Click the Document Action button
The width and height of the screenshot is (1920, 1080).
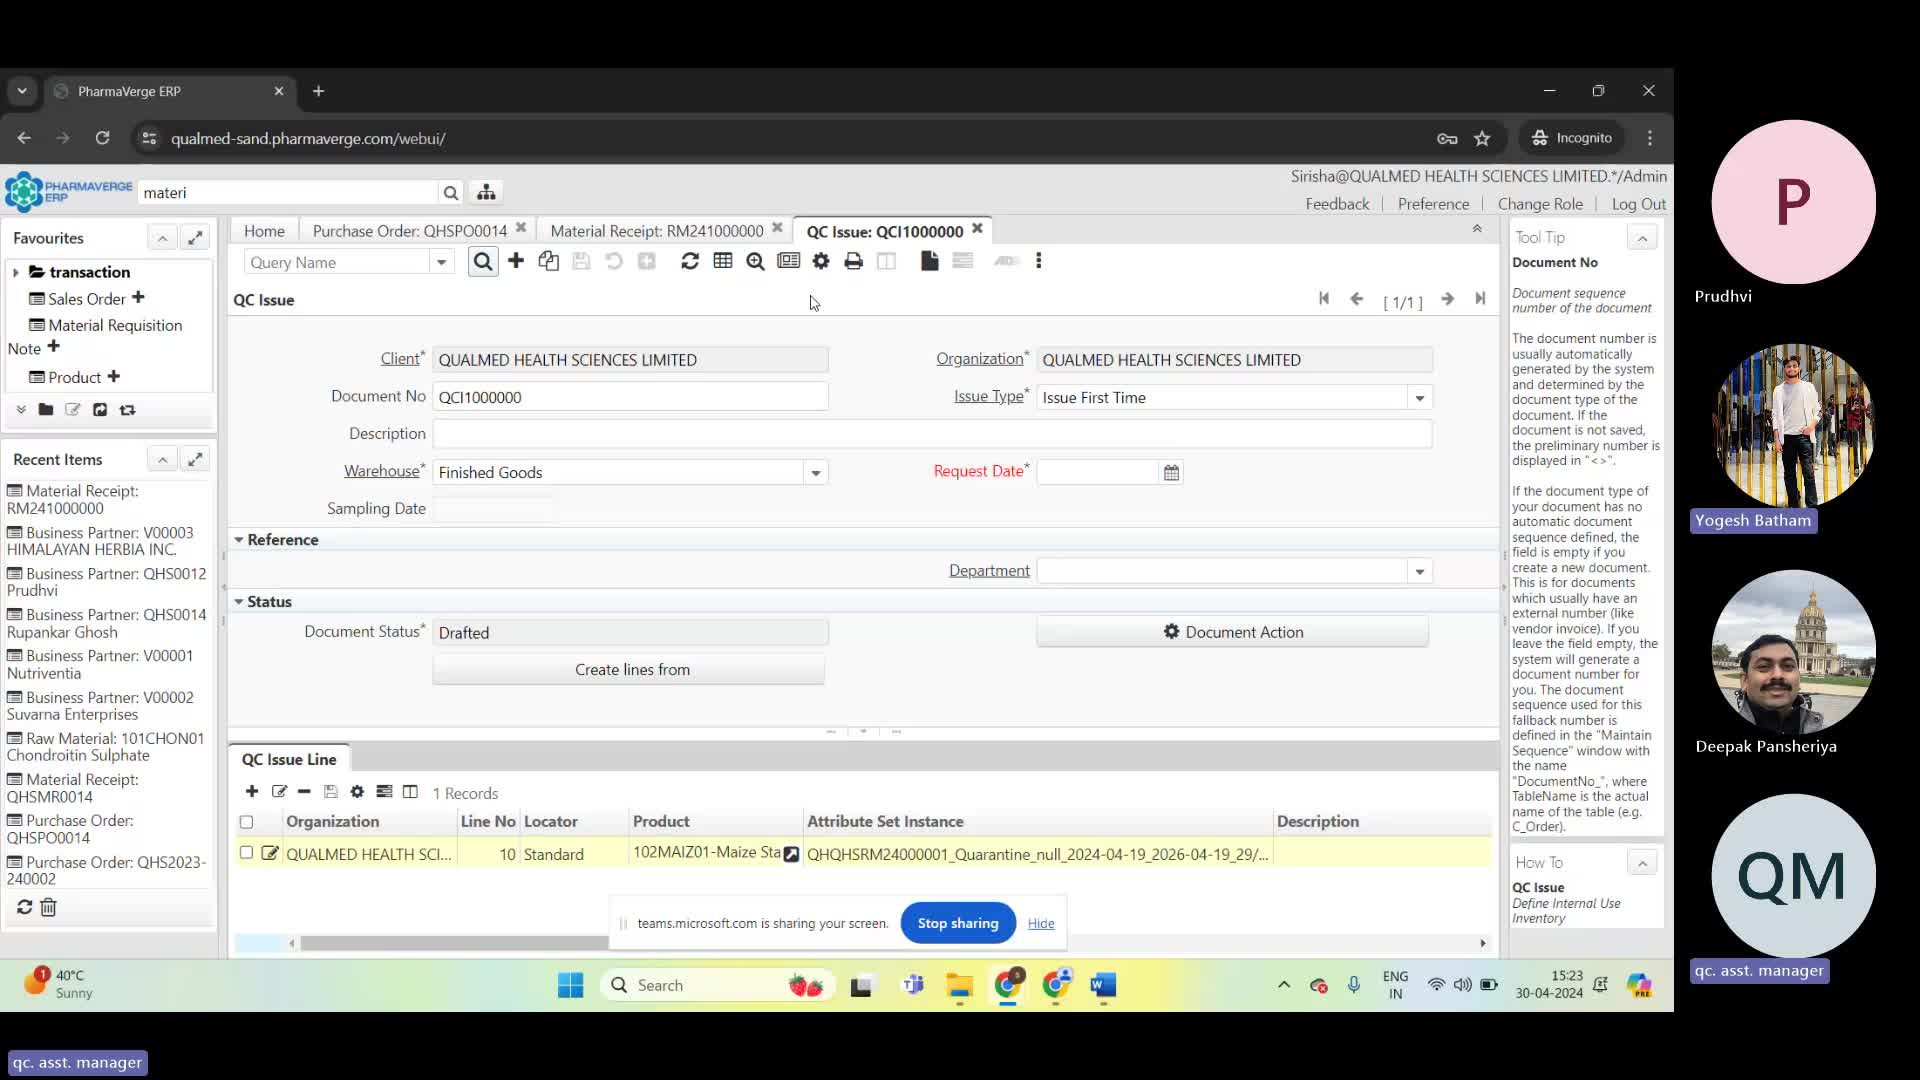coord(1233,632)
